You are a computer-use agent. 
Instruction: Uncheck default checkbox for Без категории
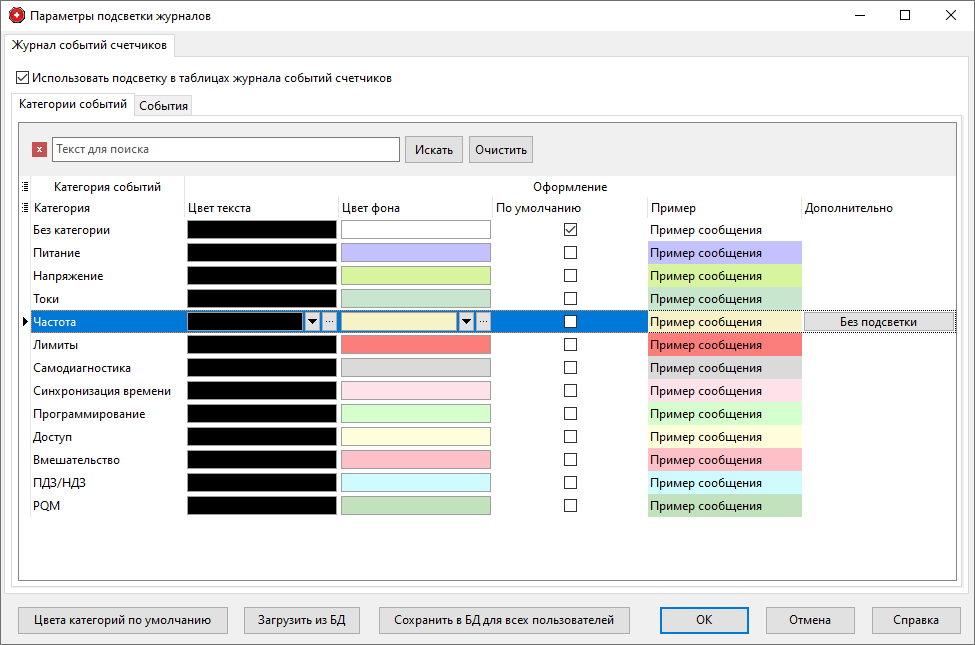point(570,230)
